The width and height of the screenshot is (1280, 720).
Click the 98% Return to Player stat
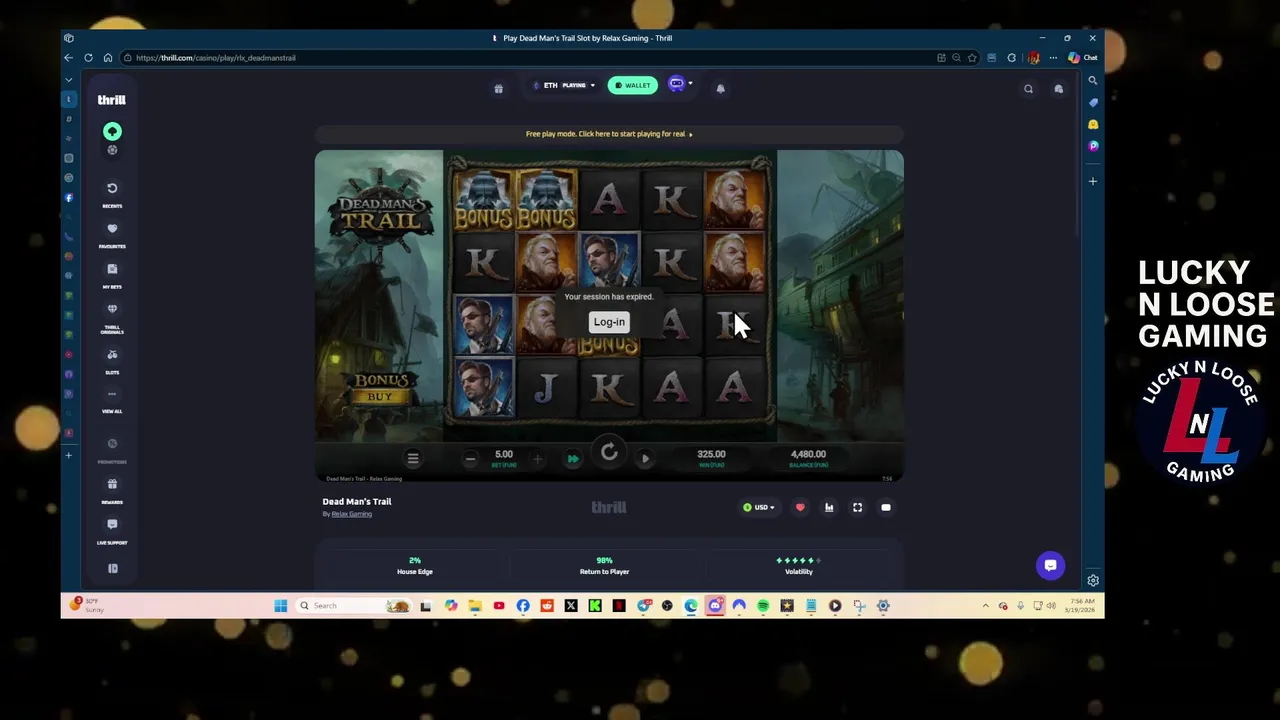pyautogui.click(x=604, y=566)
